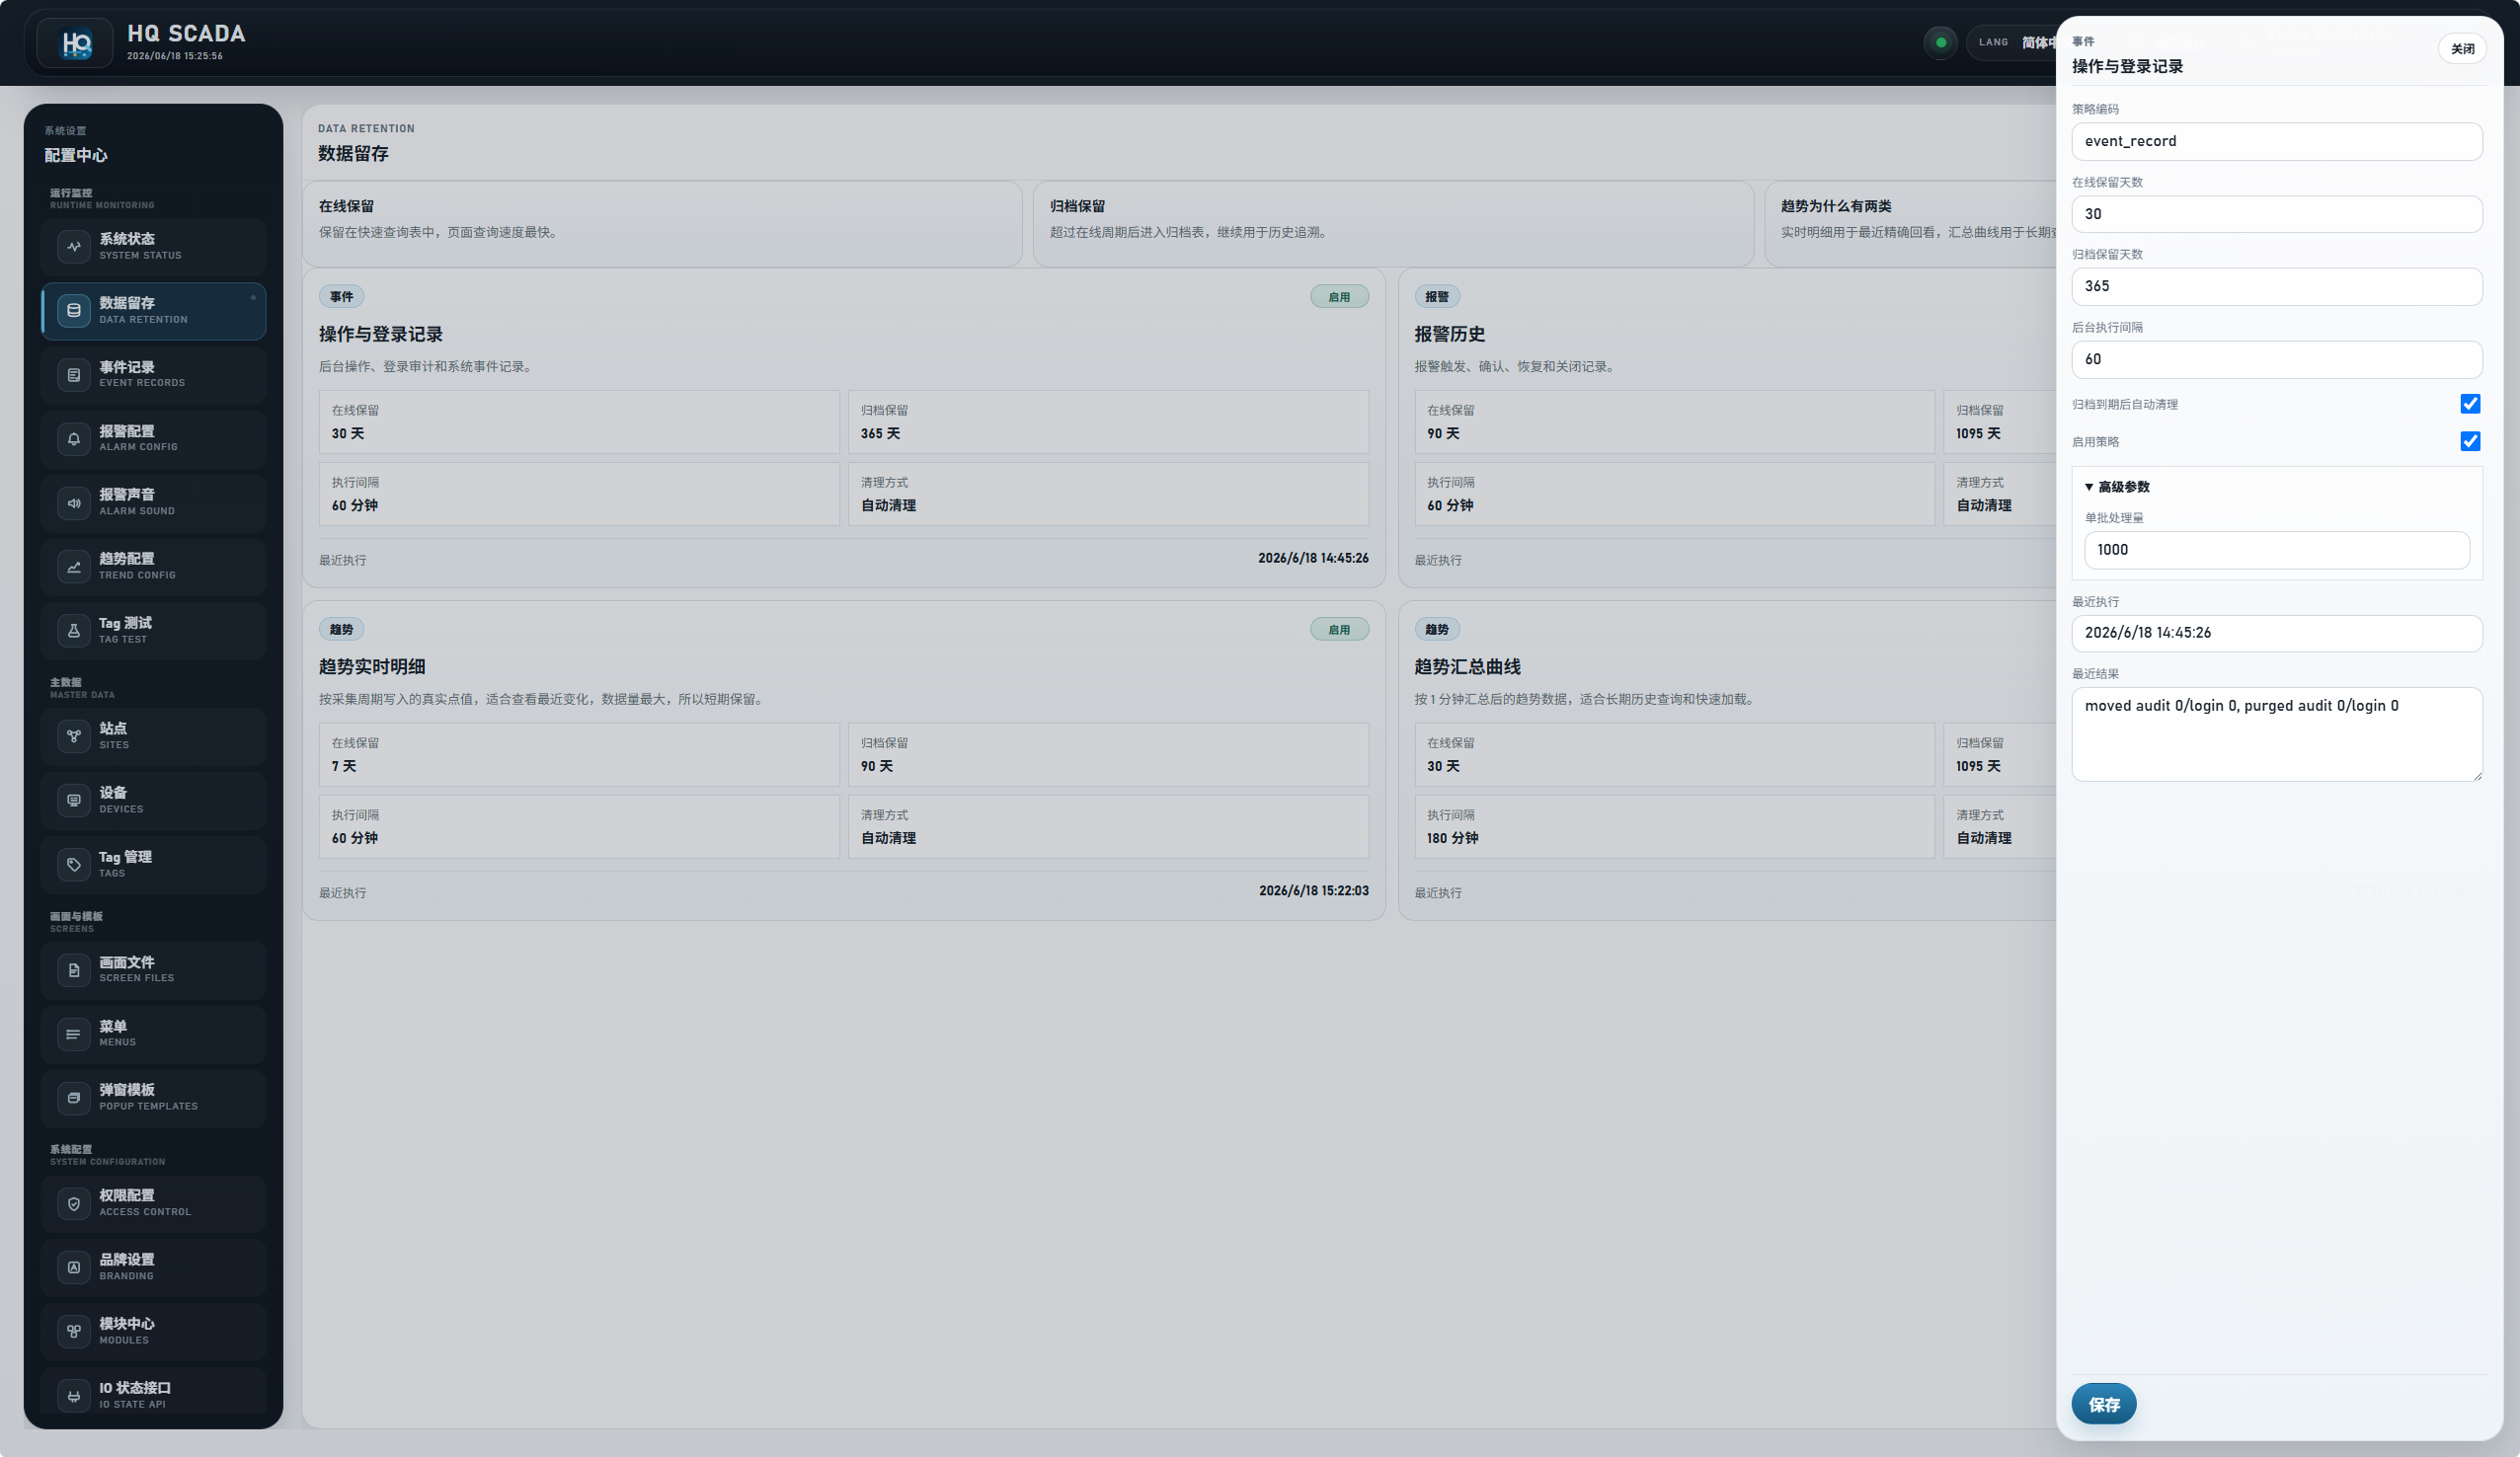Image resolution: width=2520 pixels, height=1457 pixels.
Task: Click the 在线保留天数 input field
Action: click(x=2276, y=214)
